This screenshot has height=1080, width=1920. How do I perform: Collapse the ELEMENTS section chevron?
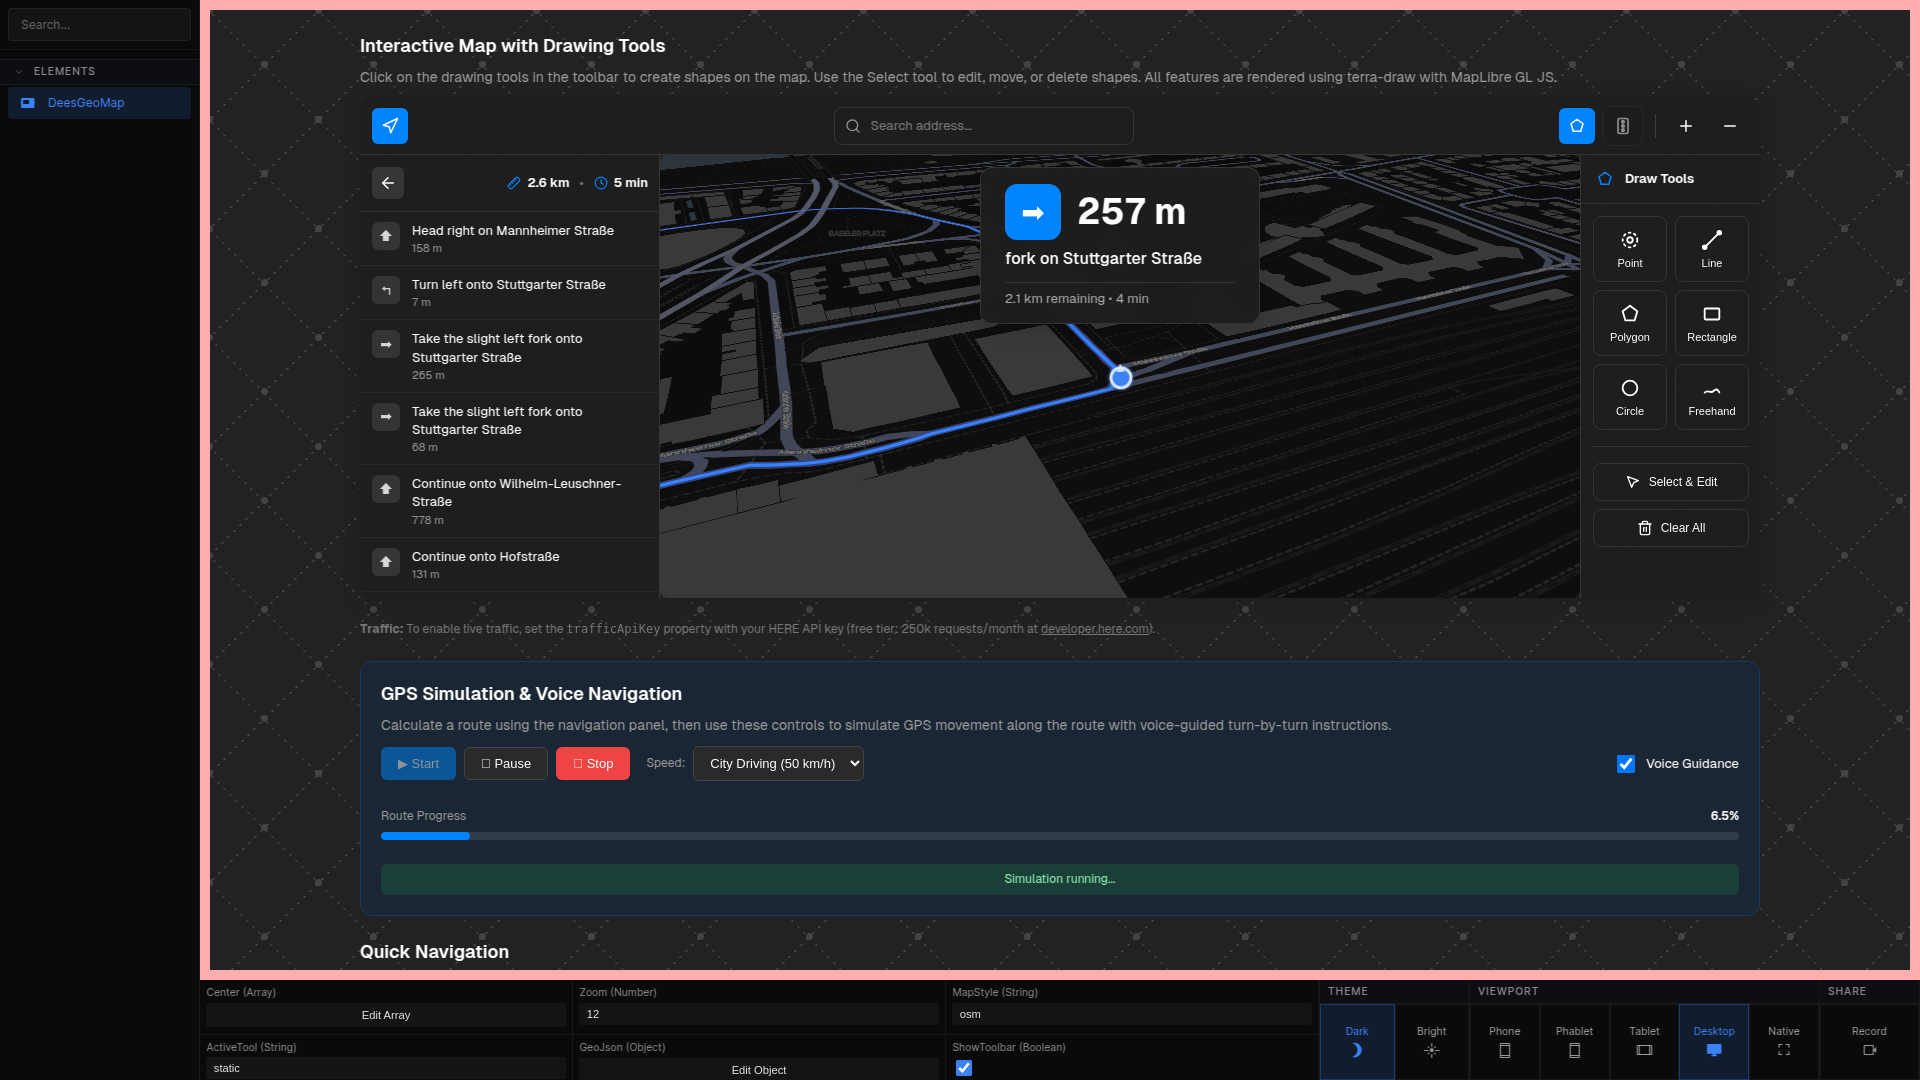click(19, 72)
